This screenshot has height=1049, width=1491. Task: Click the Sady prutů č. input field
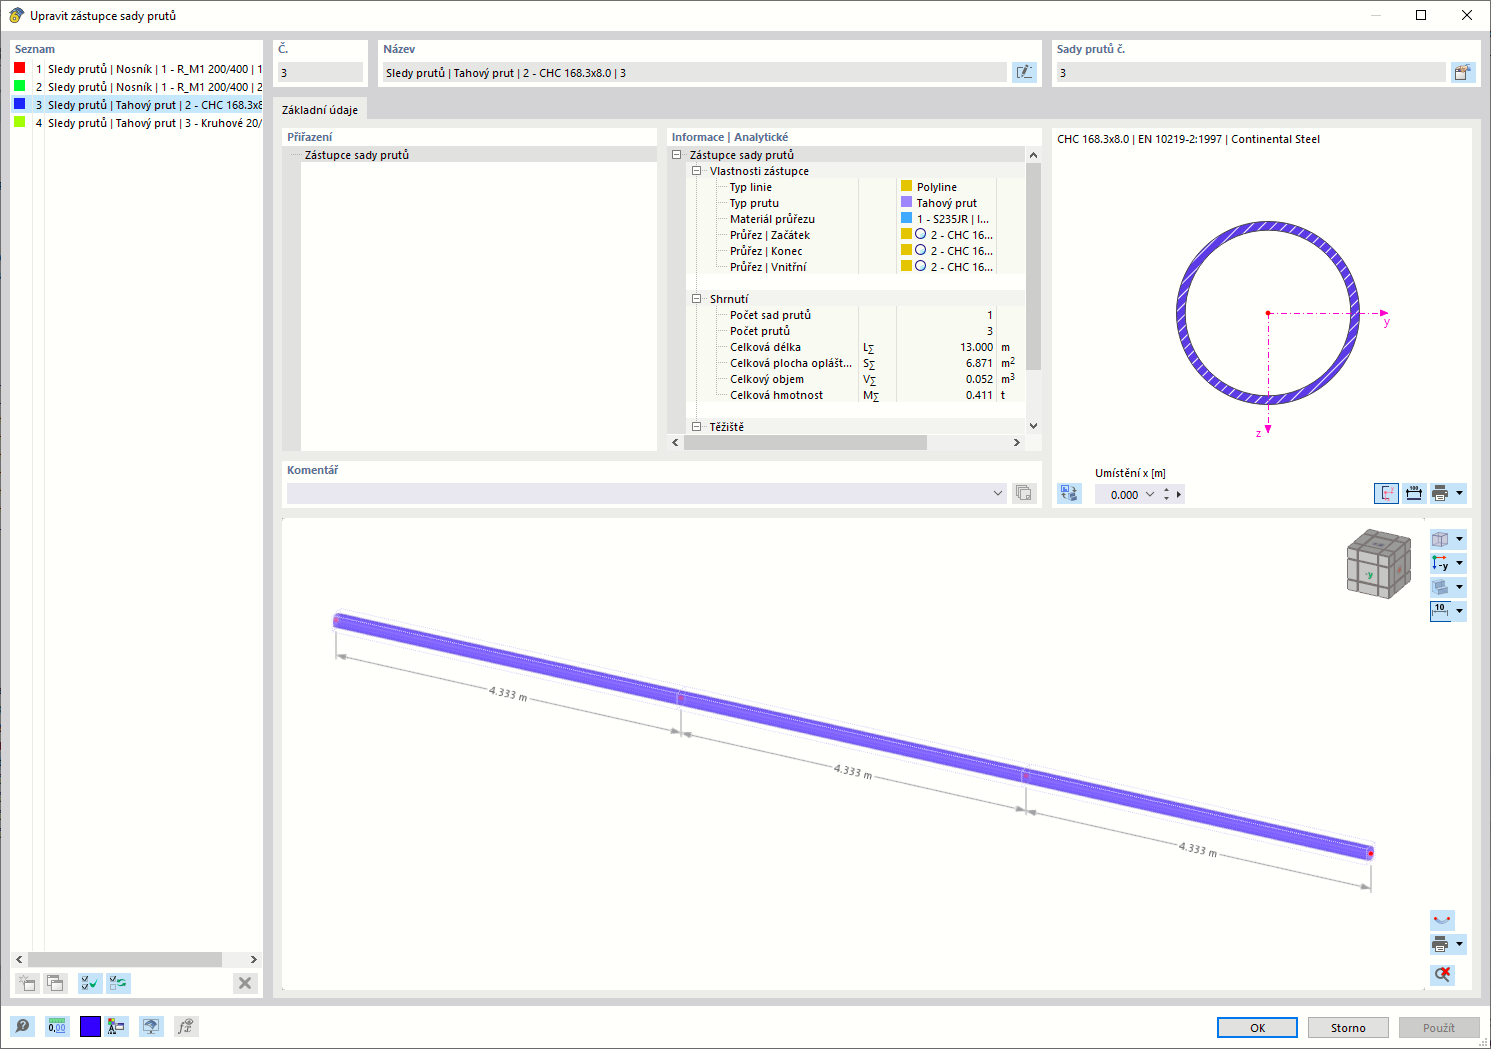[1251, 72]
